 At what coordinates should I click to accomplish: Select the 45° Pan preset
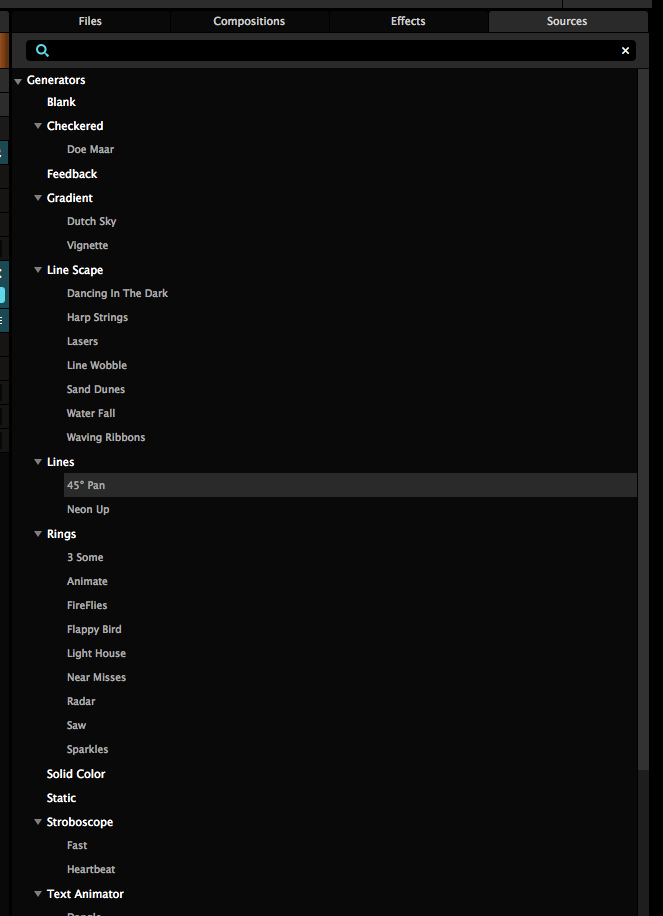click(x=350, y=485)
